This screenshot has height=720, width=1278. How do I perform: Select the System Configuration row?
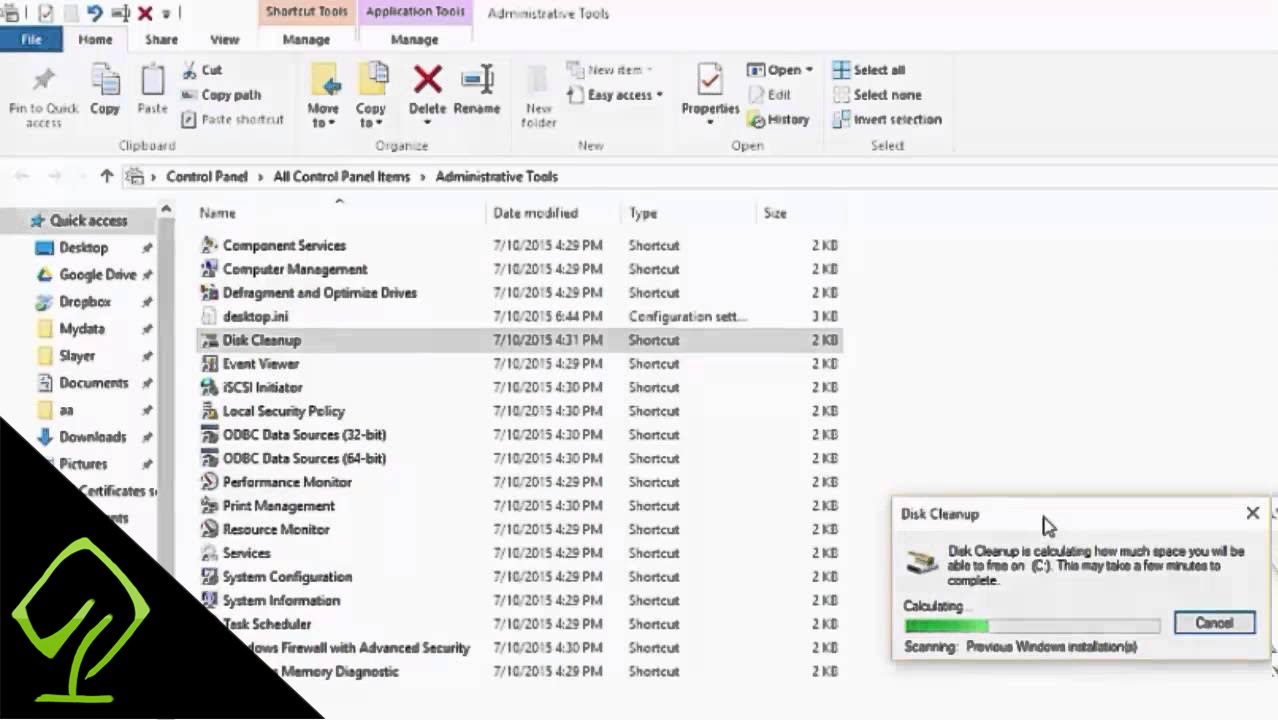(519, 577)
